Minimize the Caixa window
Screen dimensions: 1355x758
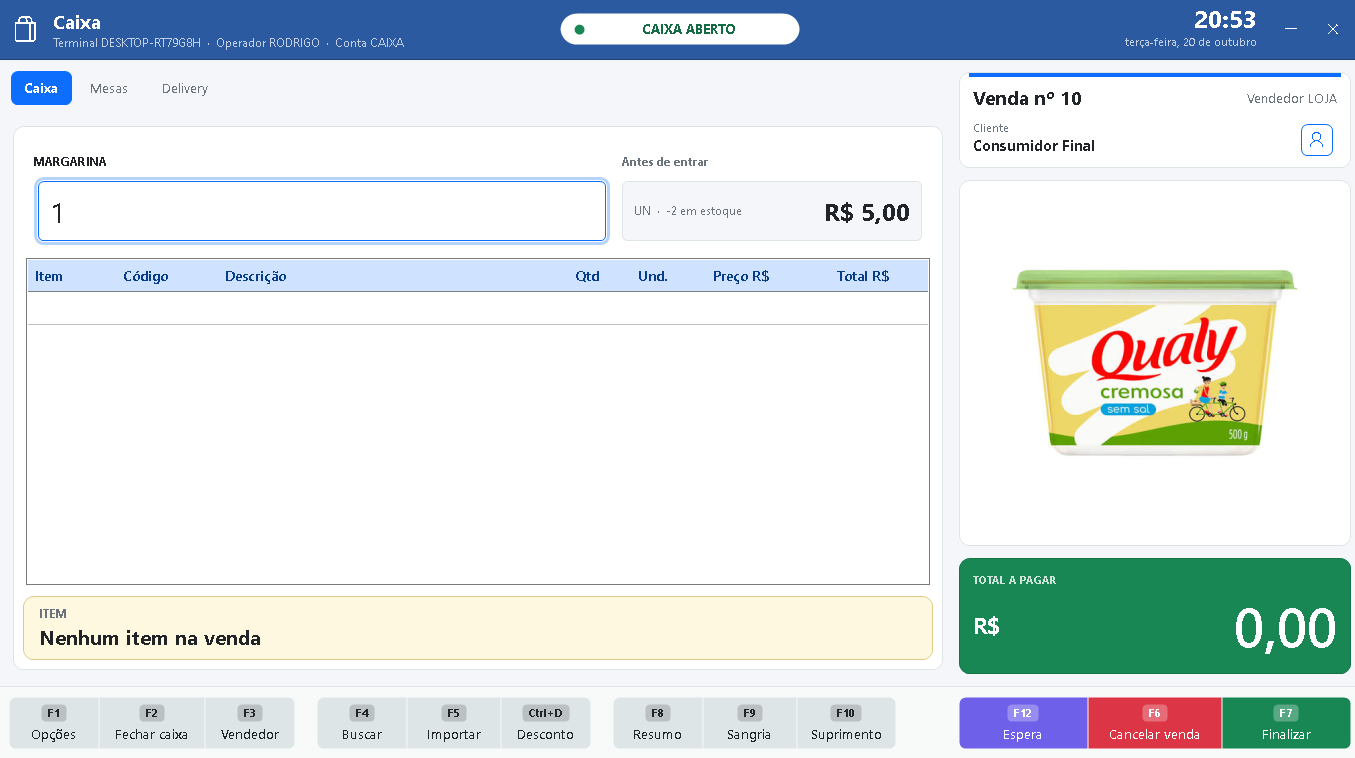1292,29
